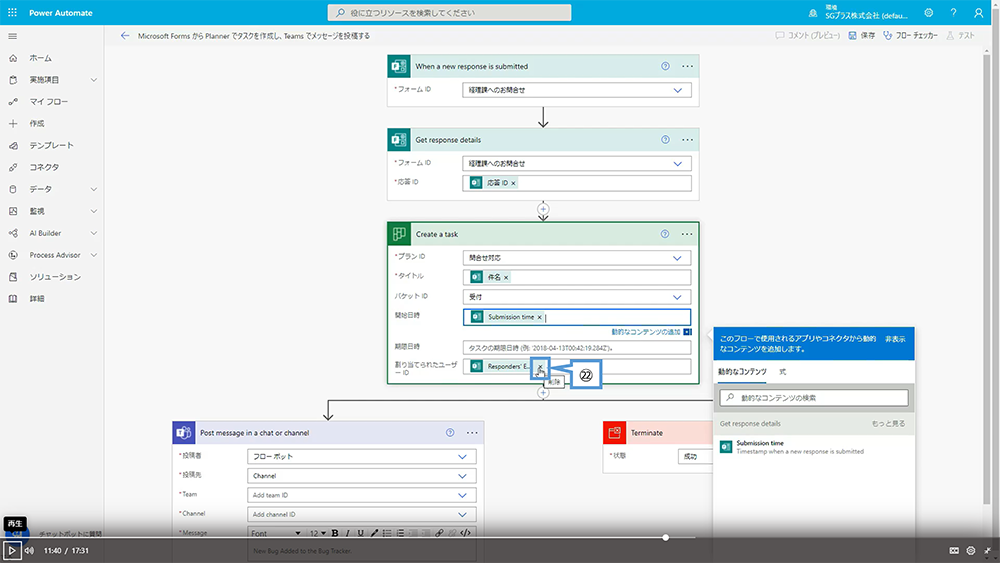Collapse the left navigation hamburger menu
1000x563 pixels.
tap(12, 36)
